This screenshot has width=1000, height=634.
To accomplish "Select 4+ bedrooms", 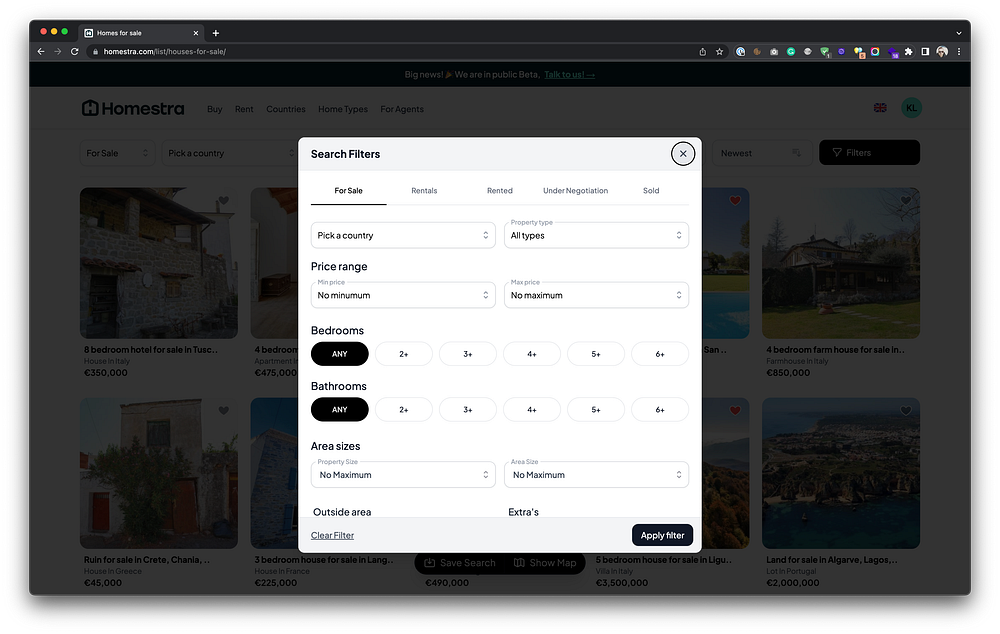I will pyautogui.click(x=532, y=354).
